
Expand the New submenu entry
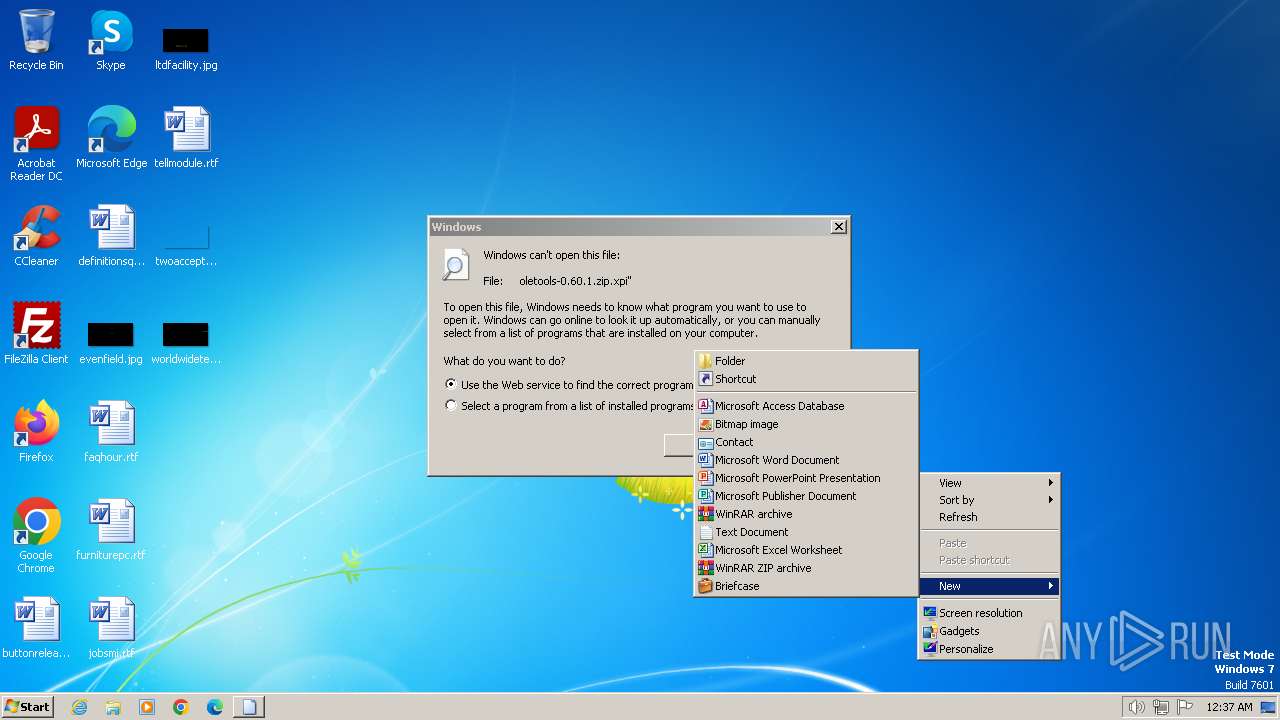(989, 586)
